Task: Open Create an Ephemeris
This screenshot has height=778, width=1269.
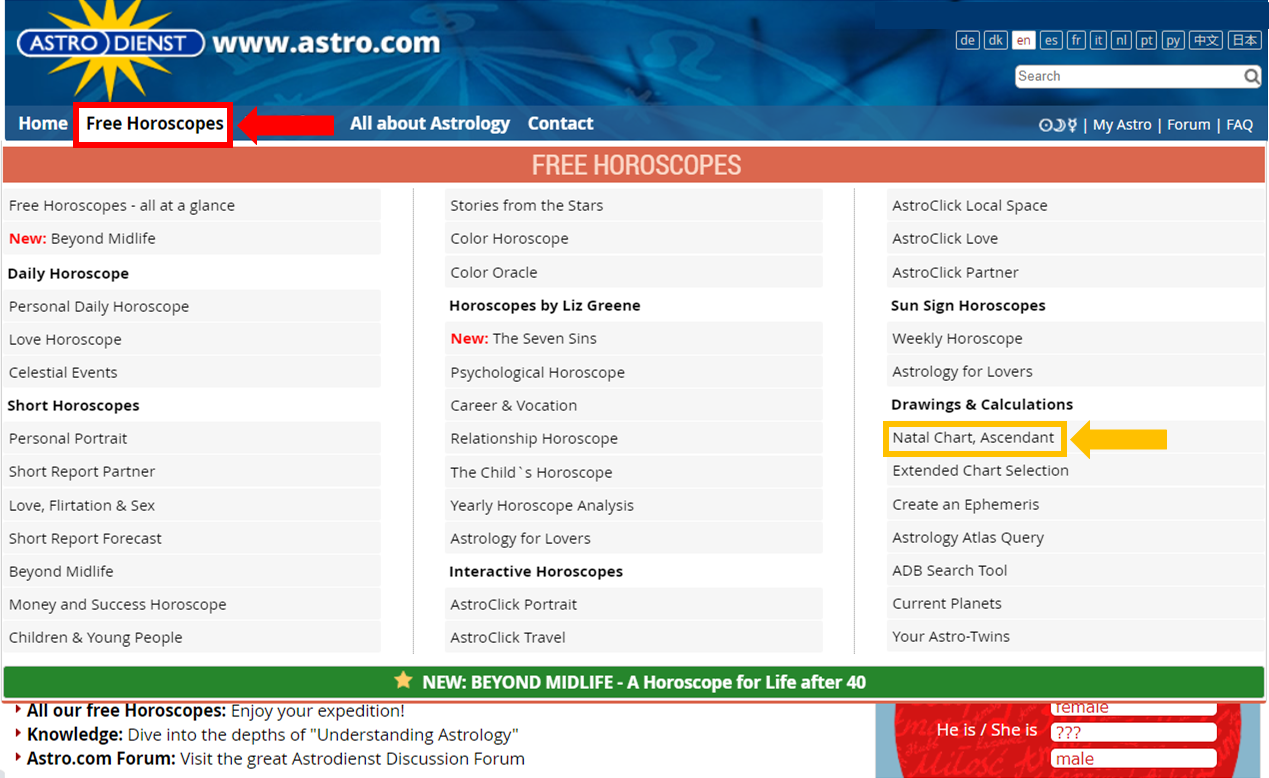Action: point(1076,504)
